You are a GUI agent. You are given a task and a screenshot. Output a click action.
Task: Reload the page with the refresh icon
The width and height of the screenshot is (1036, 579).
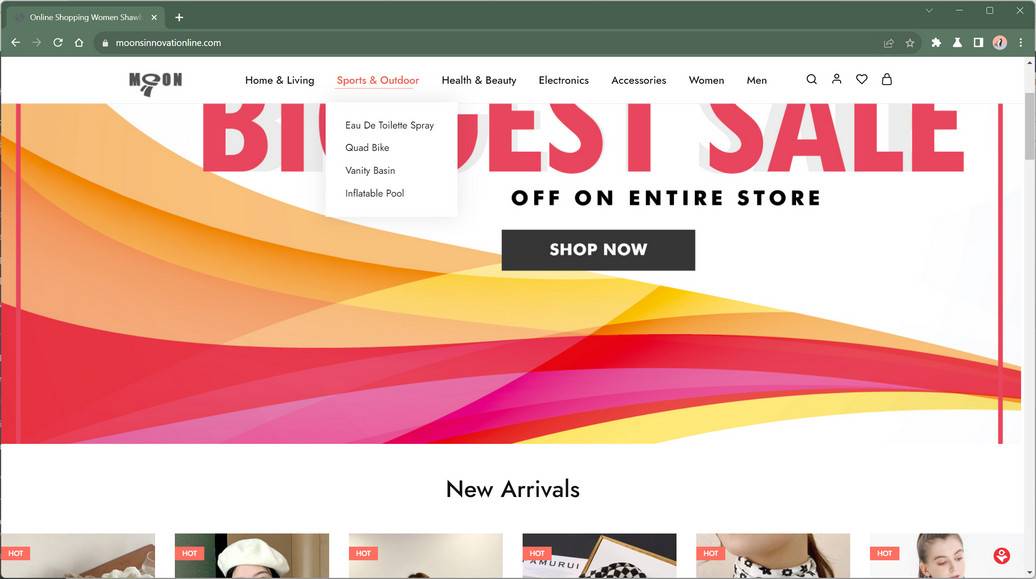pyautogui.click(x=58, y=42)
